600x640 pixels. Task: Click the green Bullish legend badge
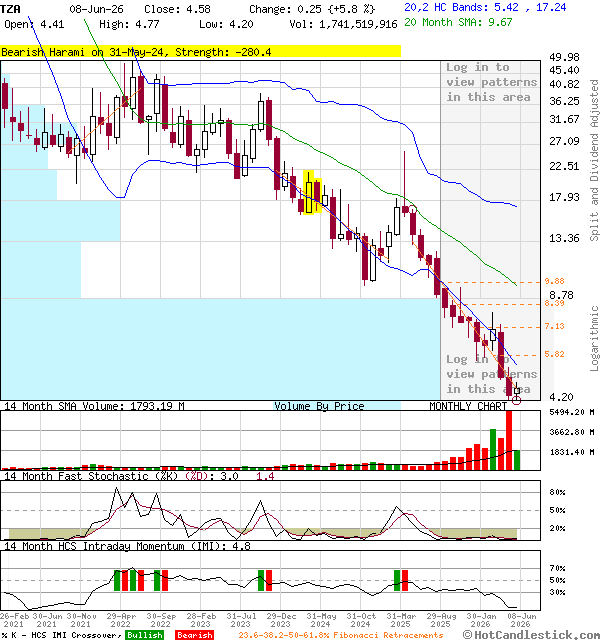click(145, 635)
